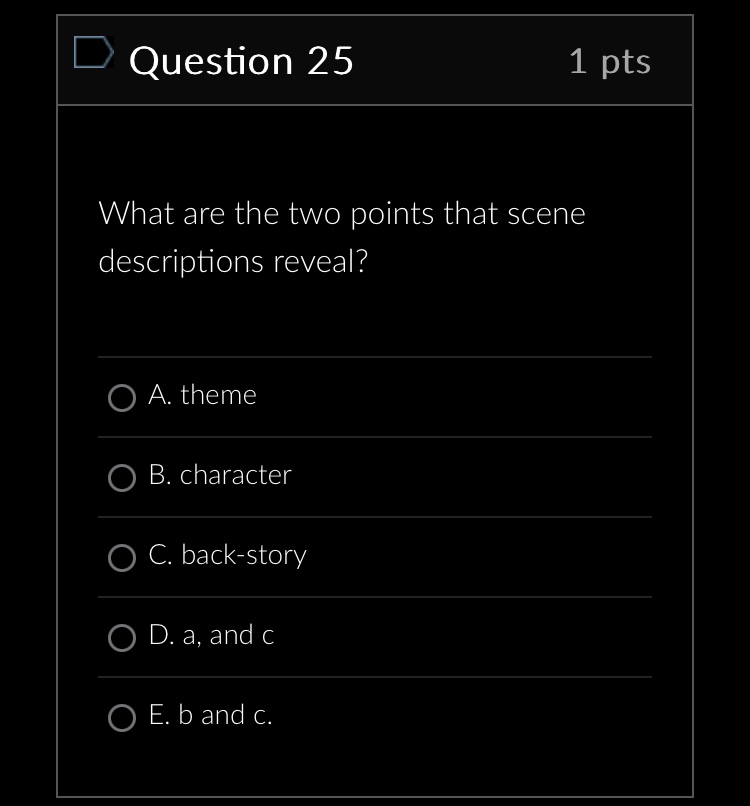This screenshot has height=806, width=750.
Task: Select radio button for answer C. back-story
Action: pos(121,557)
